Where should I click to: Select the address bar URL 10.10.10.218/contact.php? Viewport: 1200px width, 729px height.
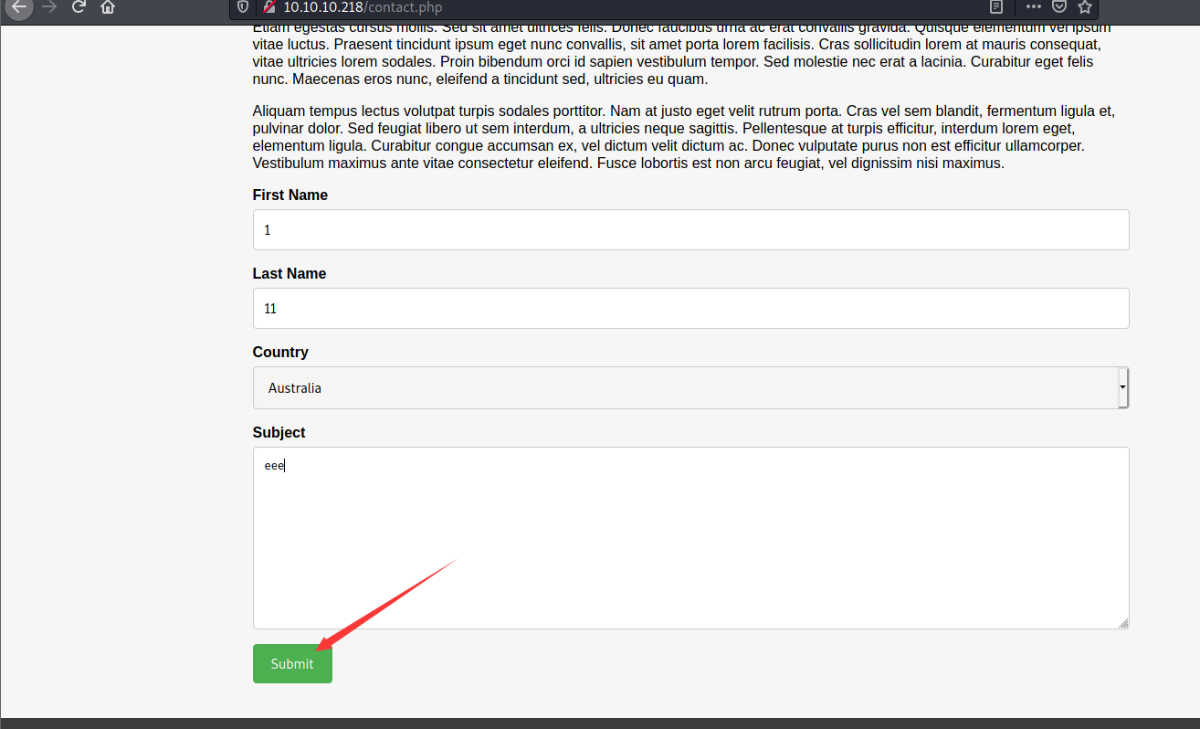(362, 7)
